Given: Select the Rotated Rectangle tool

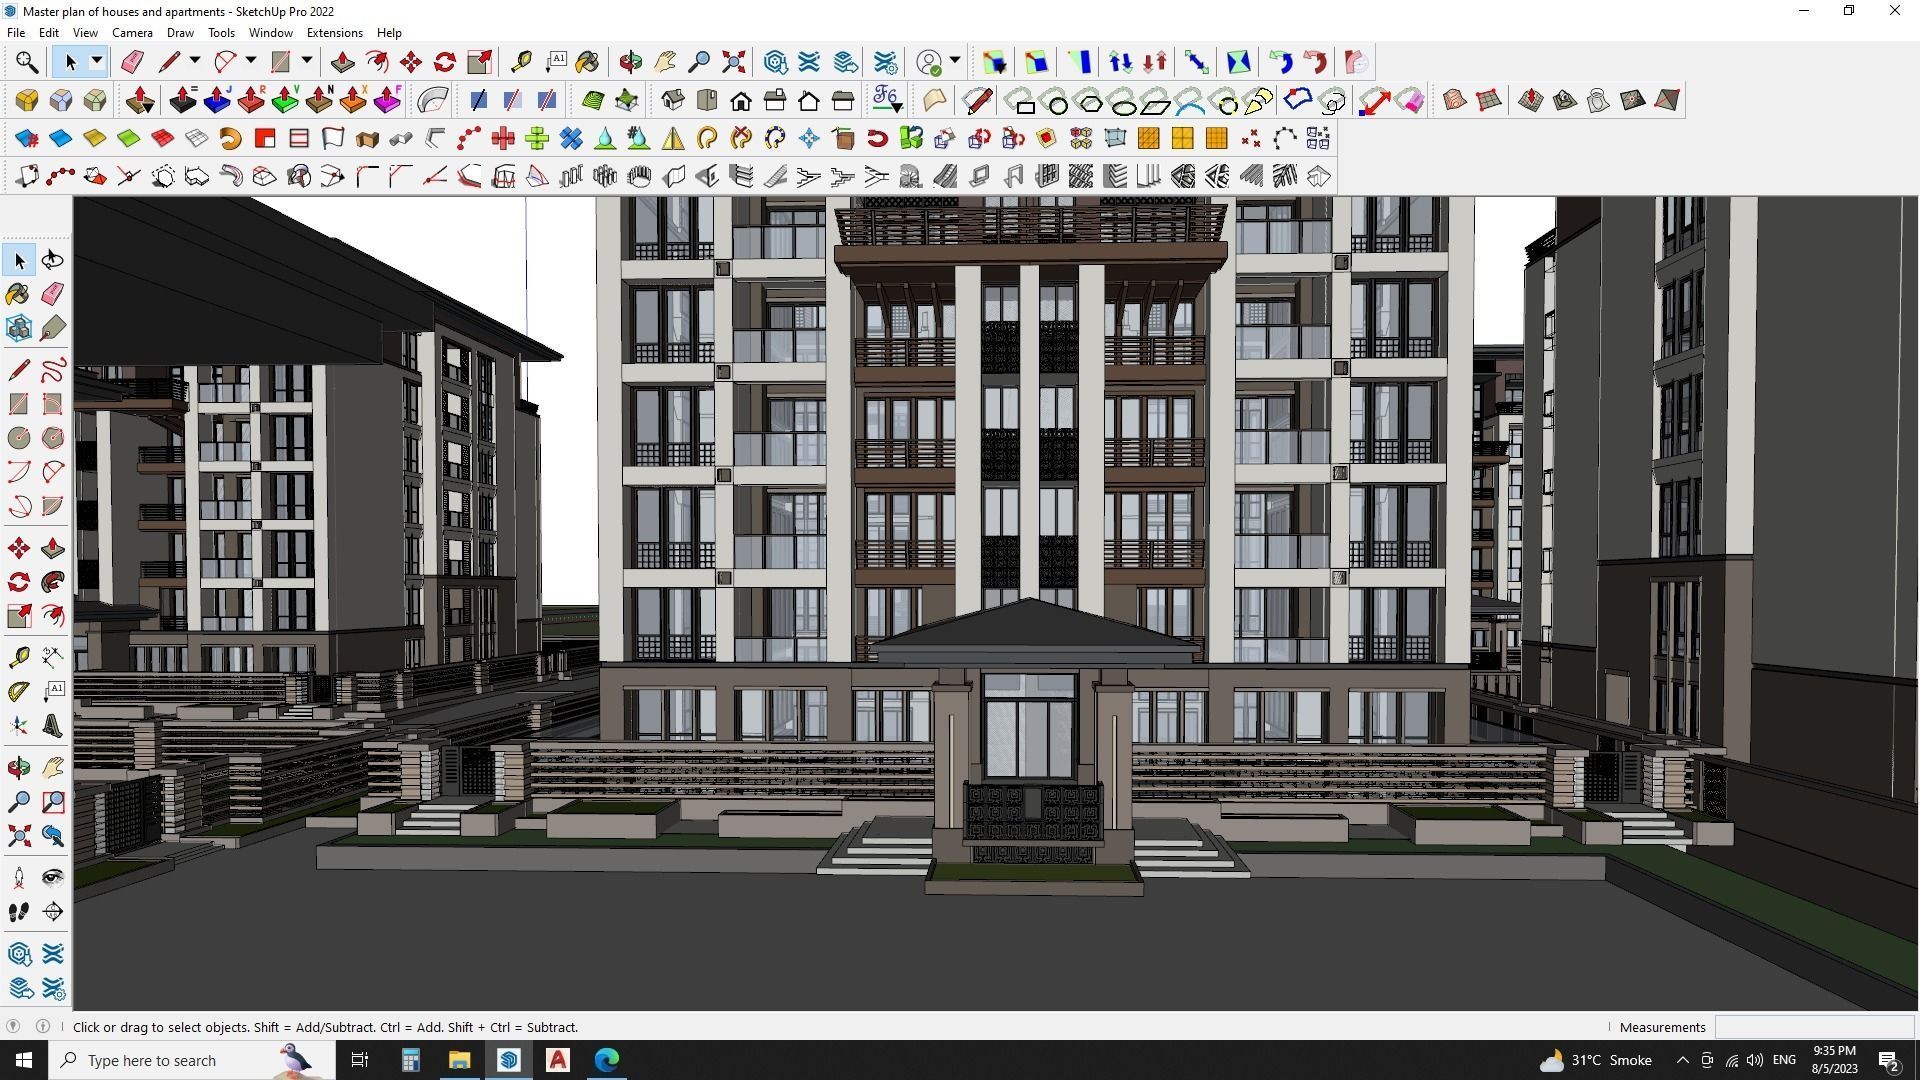Looking at the screenshot, I should (x=53, y=404).
